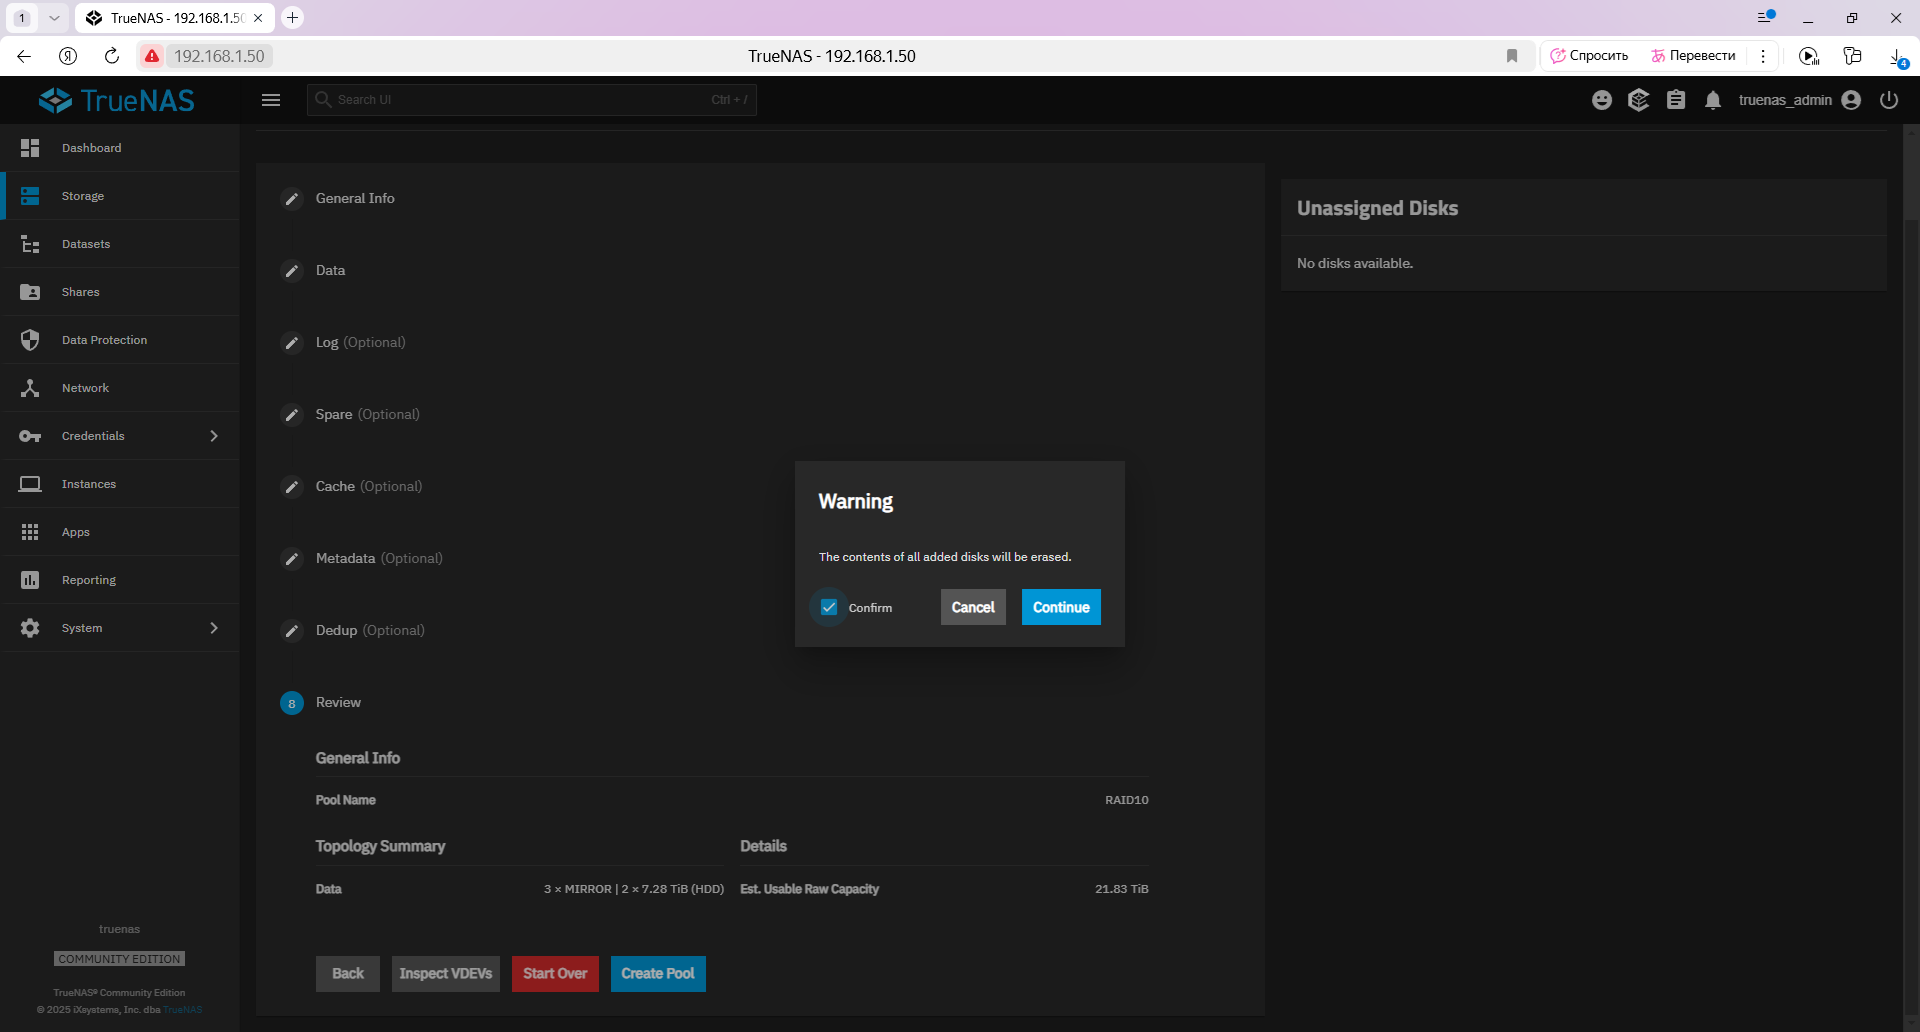Image resolution: width=1920 pixels, height=1032 pixels.
Task: Select the Review step number 8
Action: point(292,703)
